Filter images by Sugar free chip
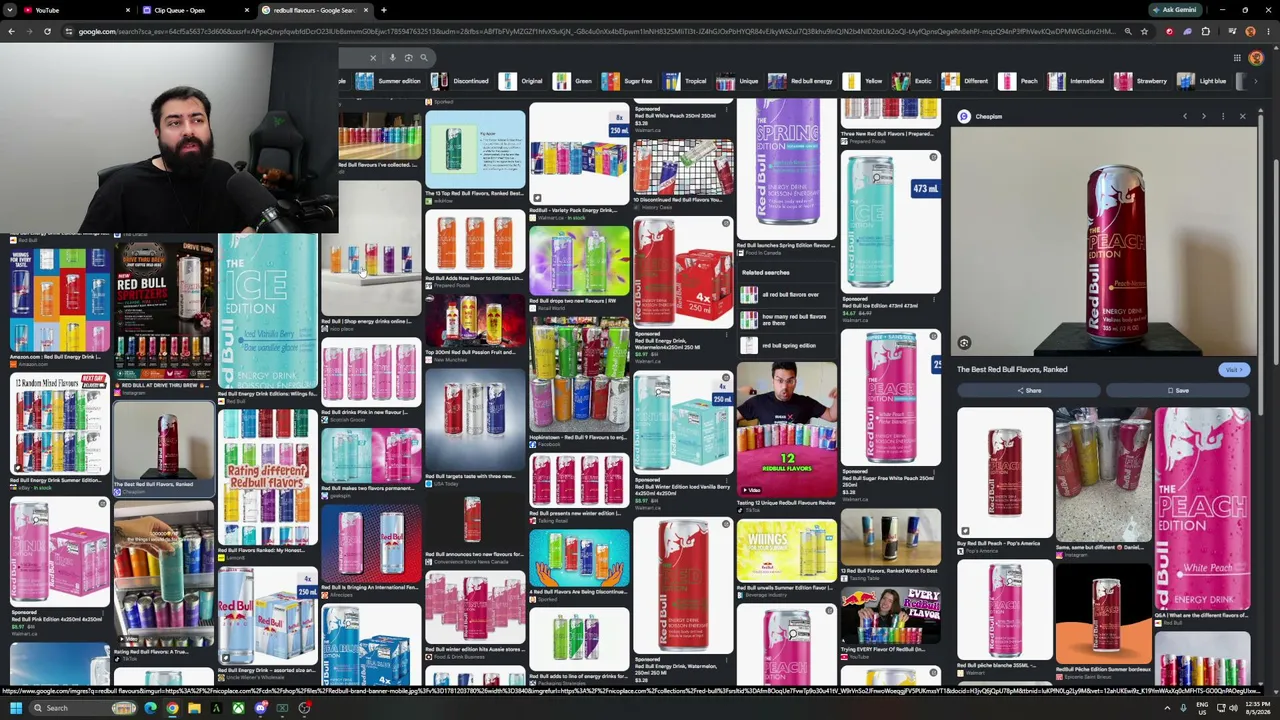 tap(628, 81)
